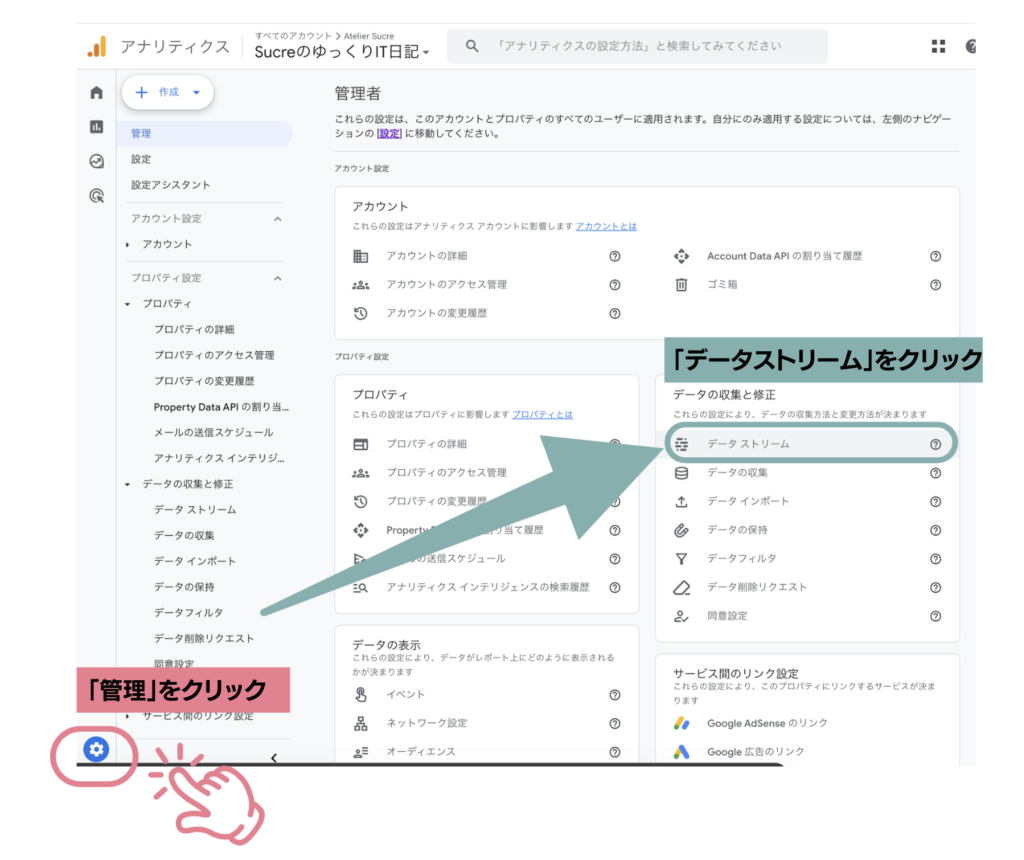Click the Home icon in left rail
This screenshot has height=860, width=1024.
click(97, 93)
